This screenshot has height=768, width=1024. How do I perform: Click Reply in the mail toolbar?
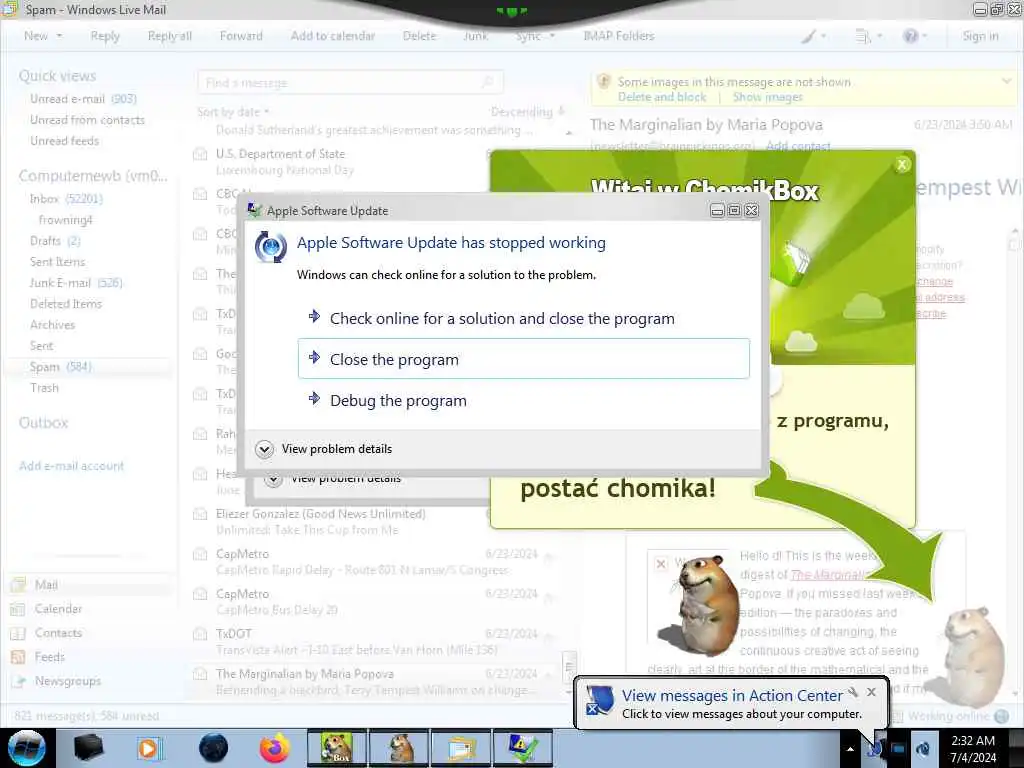[105, 36]
